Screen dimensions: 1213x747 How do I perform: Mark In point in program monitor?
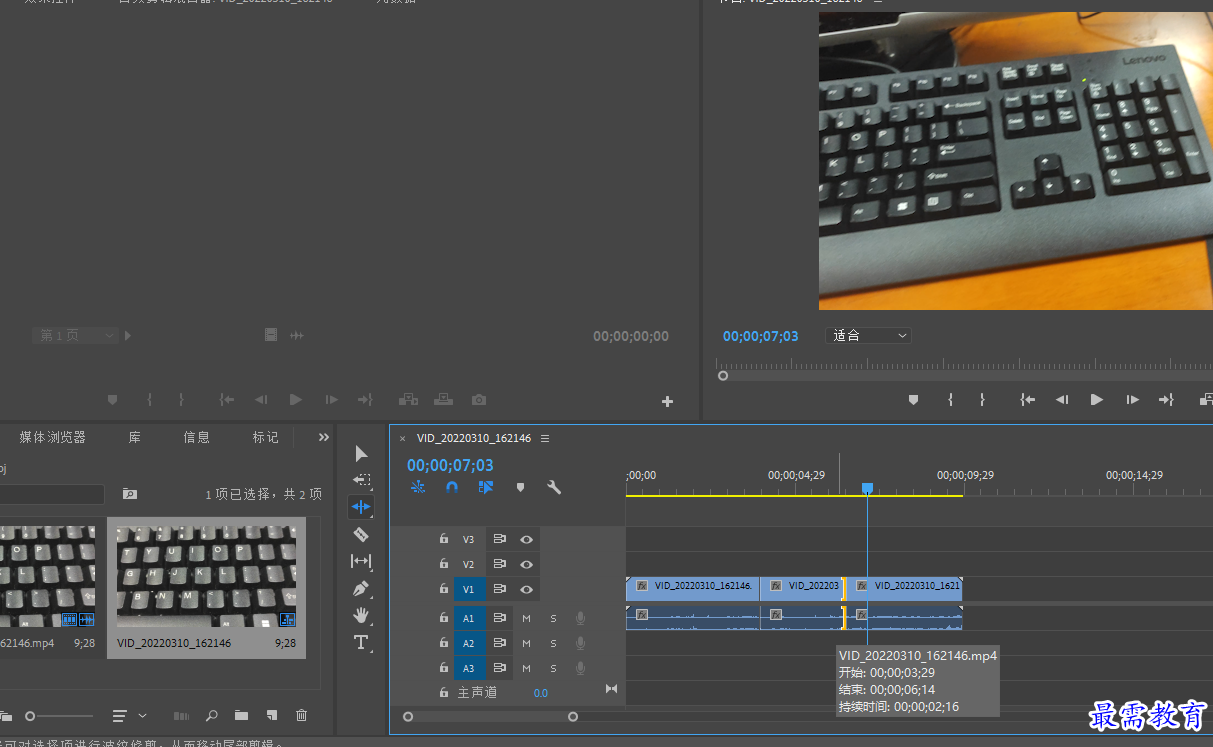point(949,400)
